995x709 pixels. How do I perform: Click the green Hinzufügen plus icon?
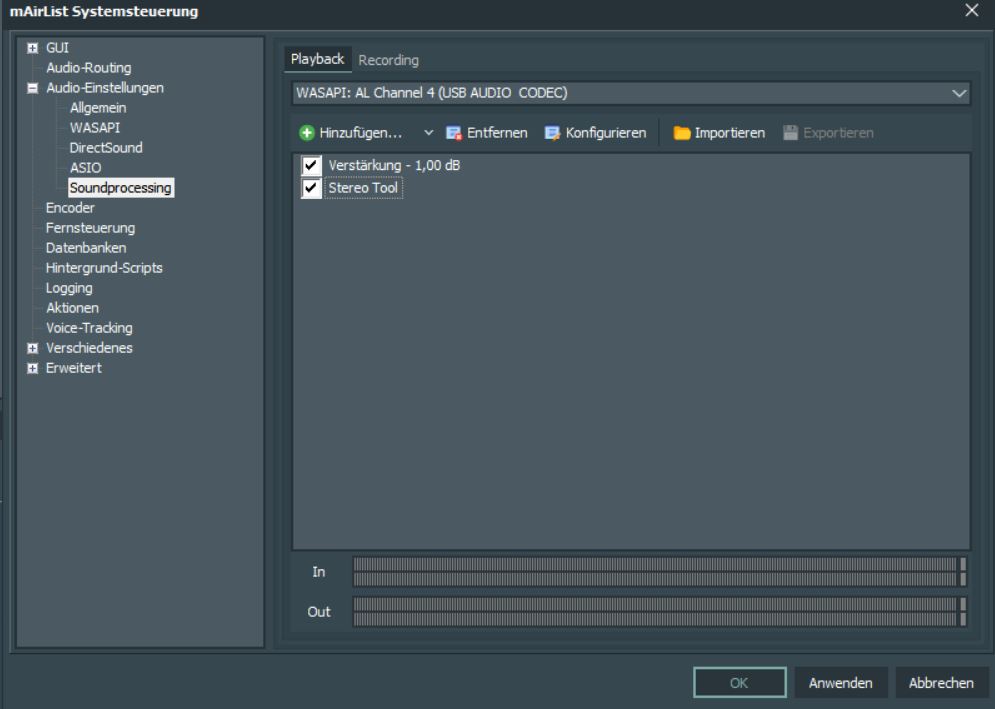click(x=306, y=133)
